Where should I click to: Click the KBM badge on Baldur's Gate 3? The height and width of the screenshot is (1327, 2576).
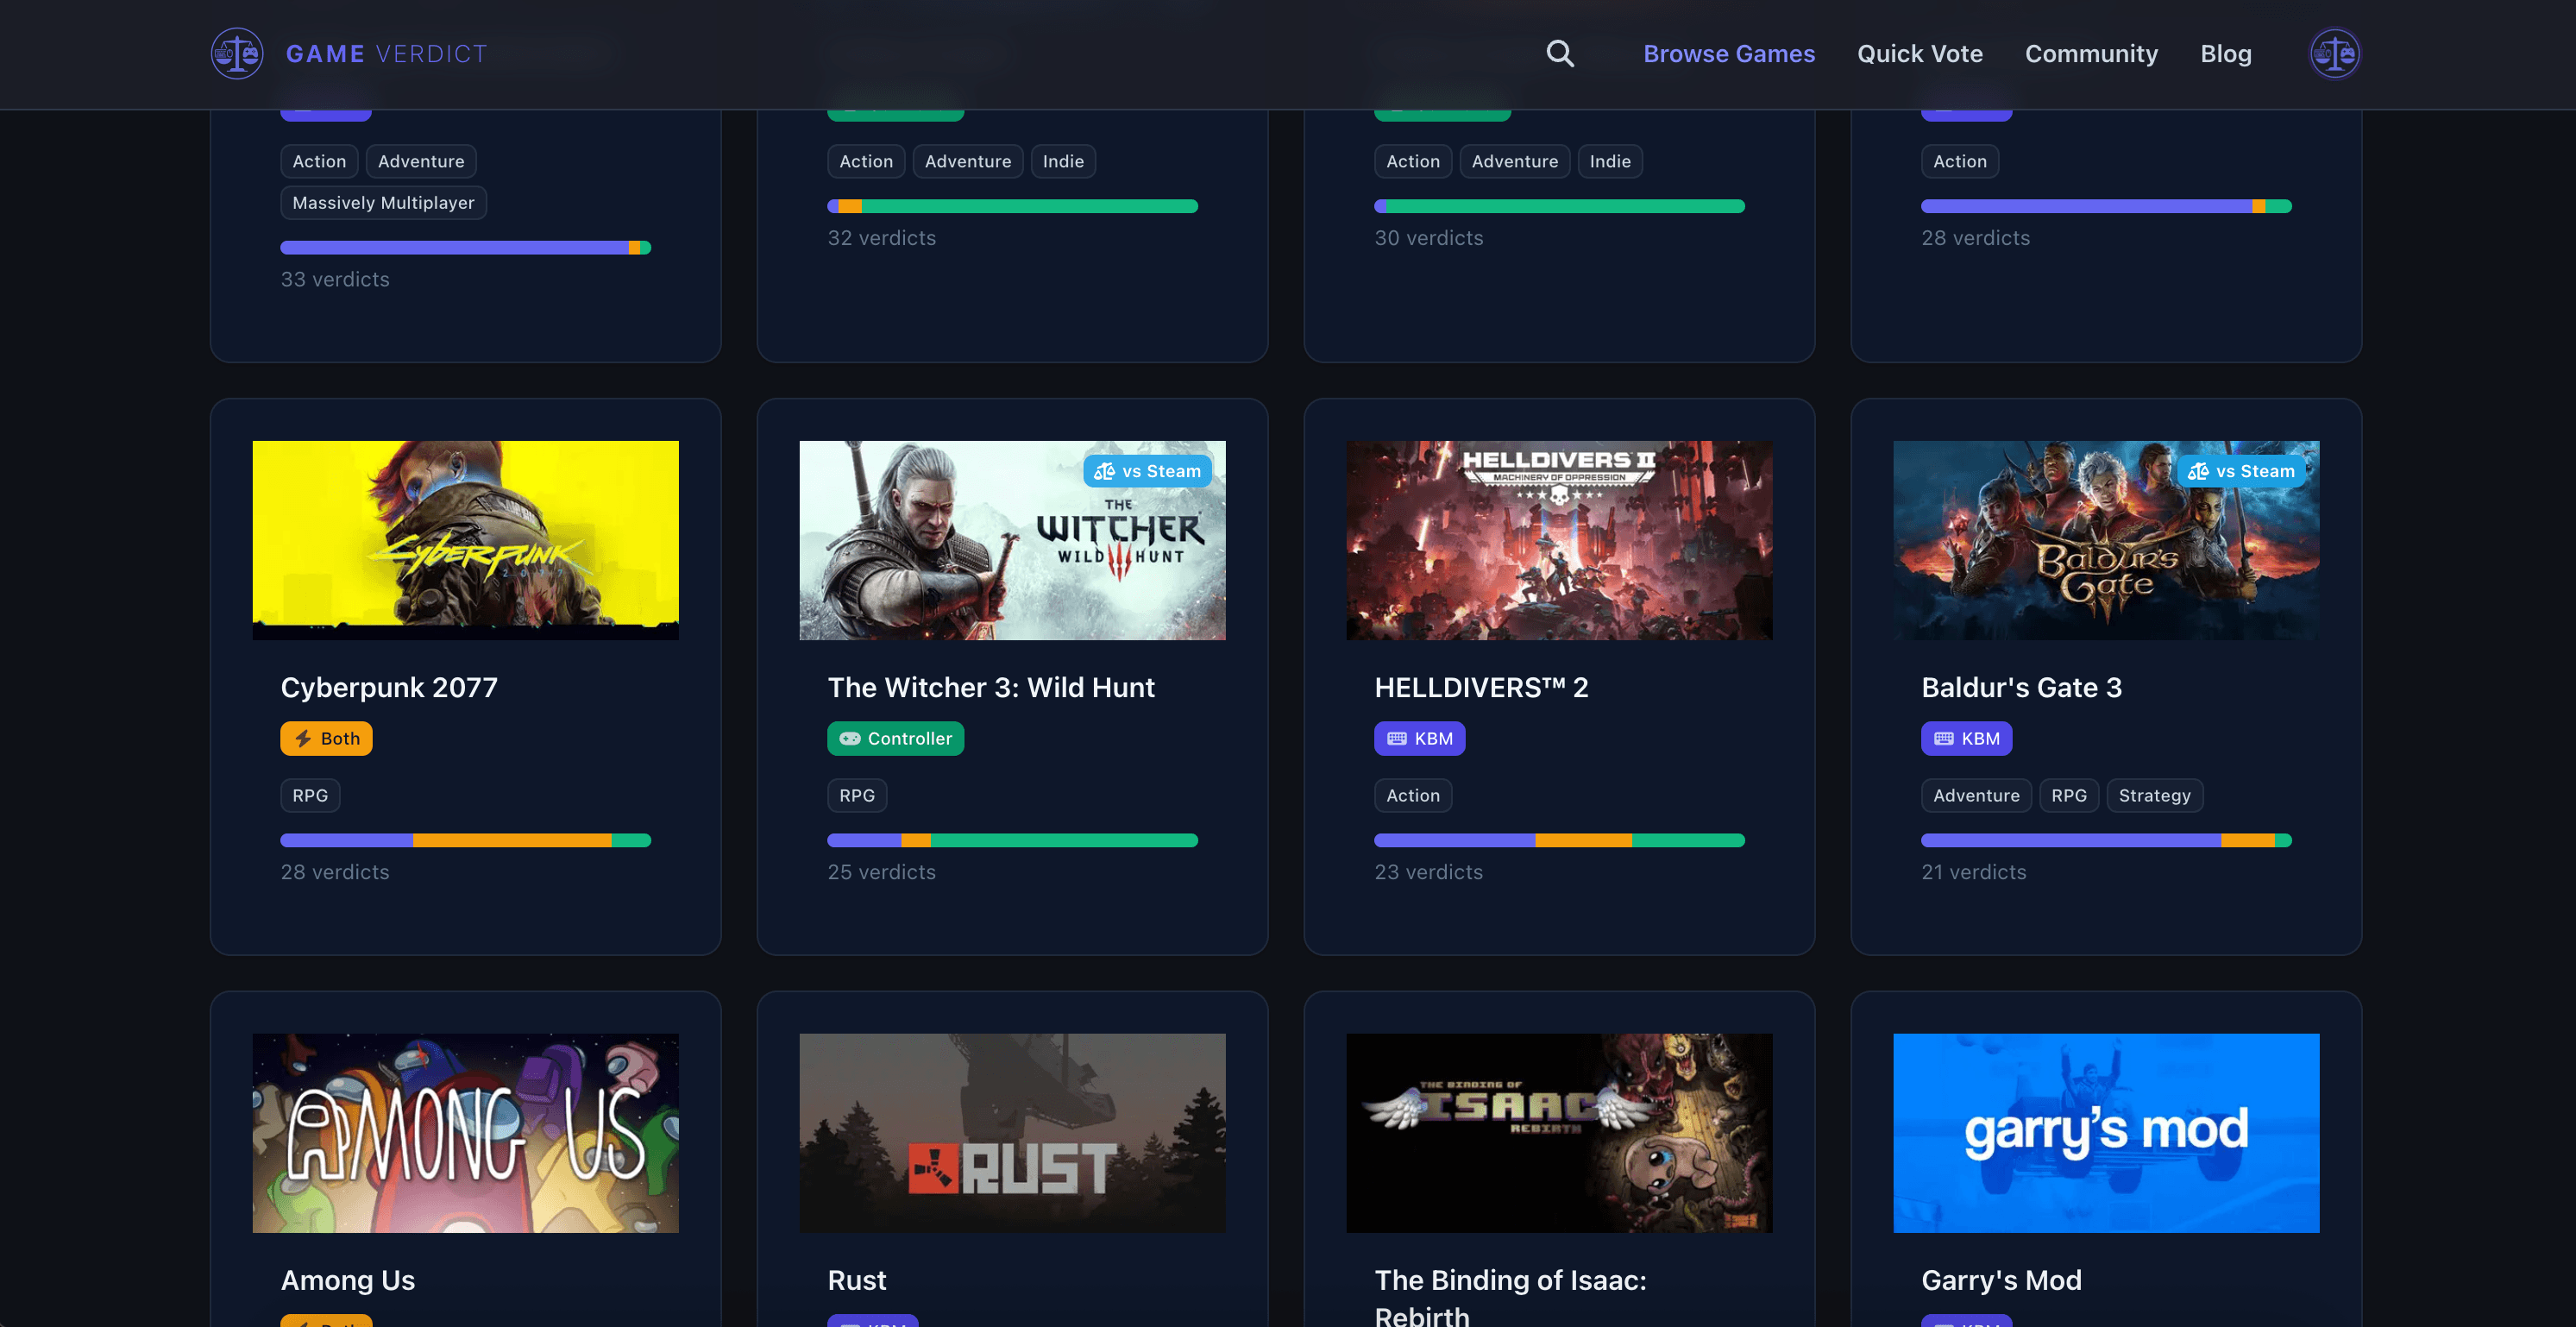pyautogui.click(x=1966, y=738)
